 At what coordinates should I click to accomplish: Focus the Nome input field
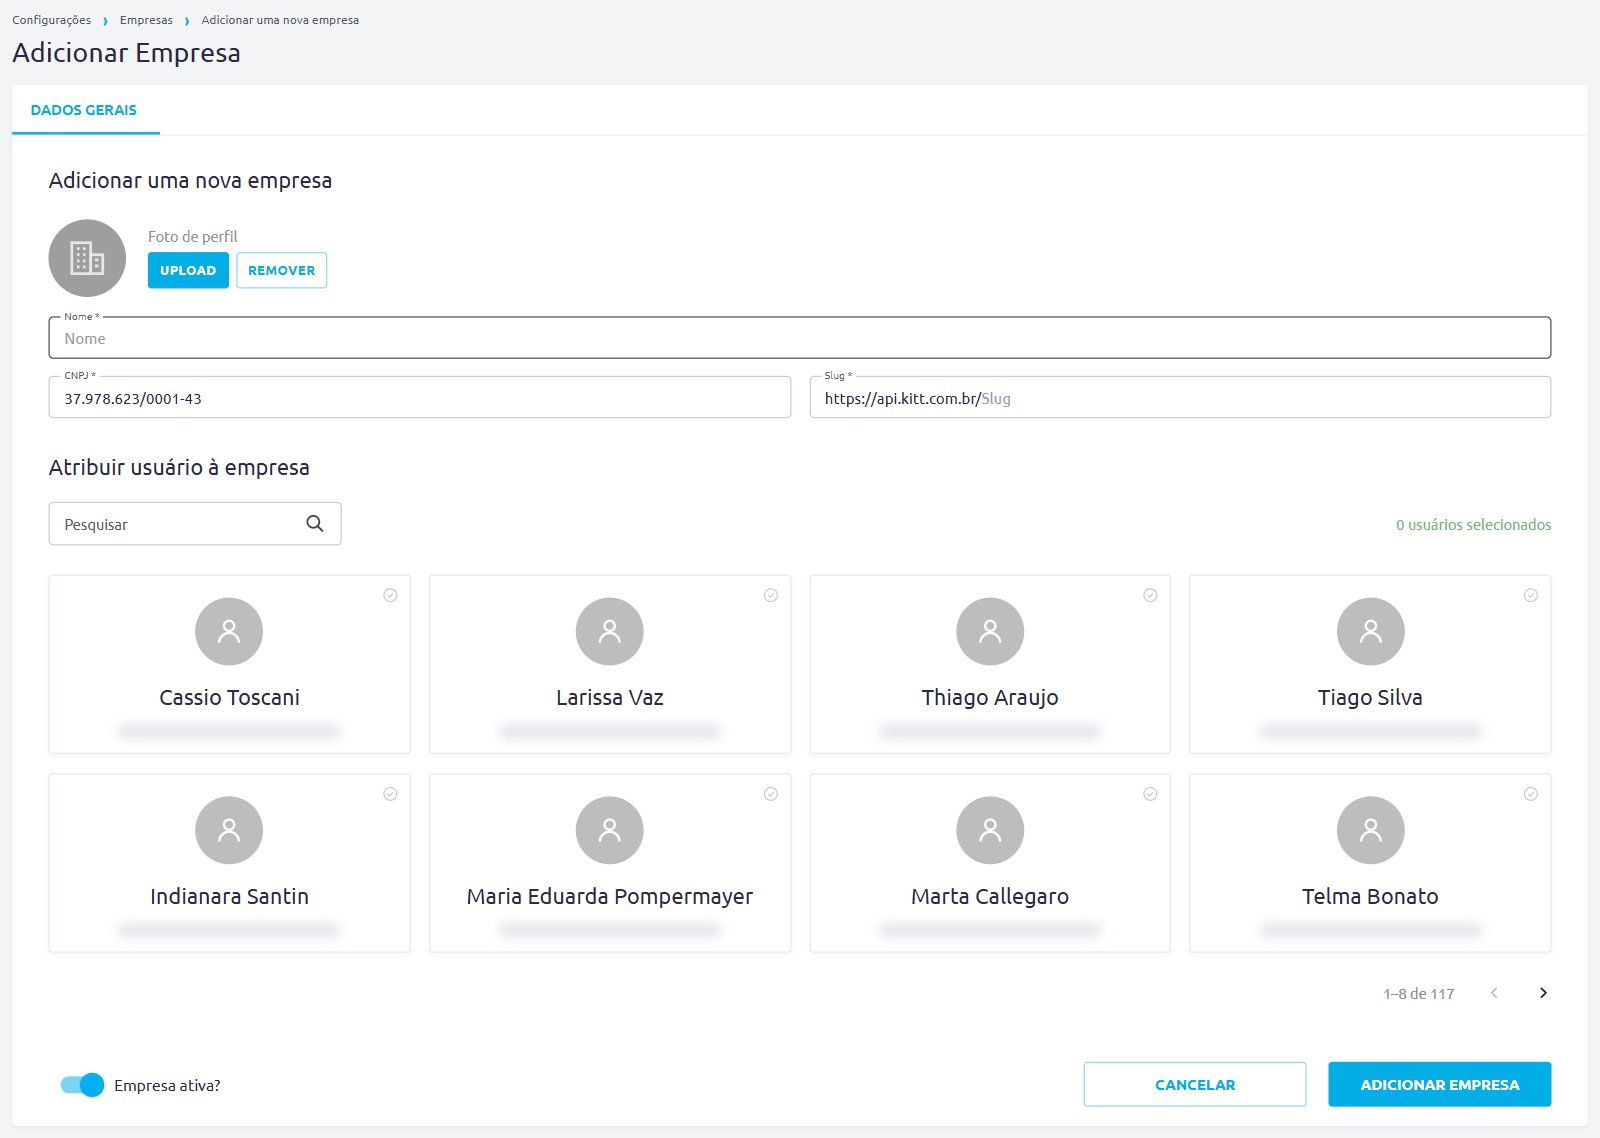click(x=800, y=338)
